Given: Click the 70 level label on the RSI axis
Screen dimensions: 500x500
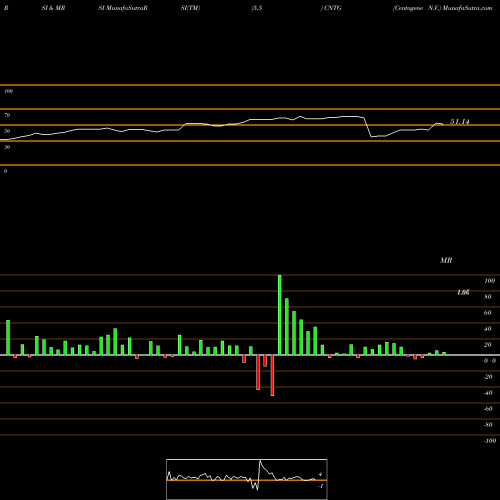Looking at the screenshot, I should (7, 115).
